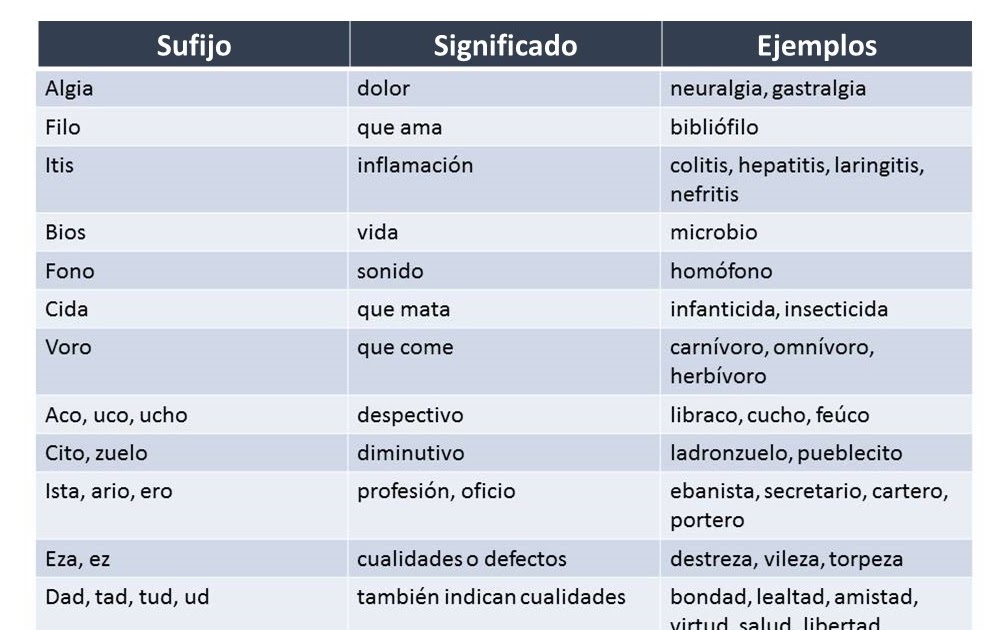Select the 'cualidades o defectos' cell
Image resolution: width=1007 pixels, height=630 pixels.
click(x=505, y=558)
